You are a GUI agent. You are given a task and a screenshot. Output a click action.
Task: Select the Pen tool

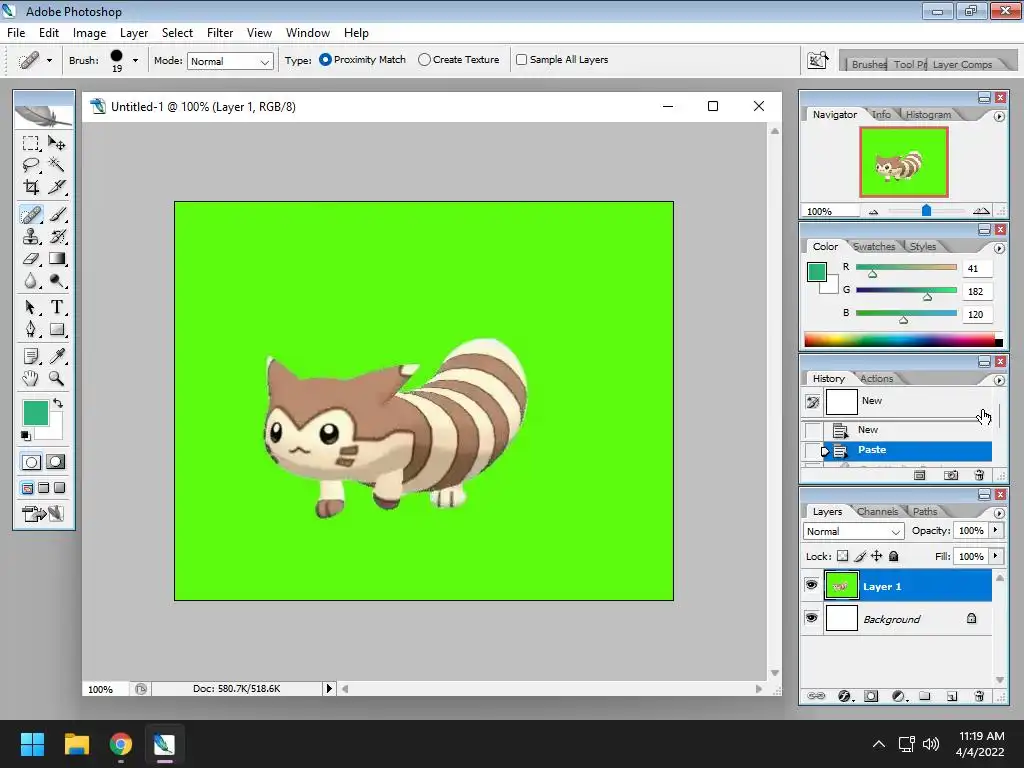click(30, 329)
